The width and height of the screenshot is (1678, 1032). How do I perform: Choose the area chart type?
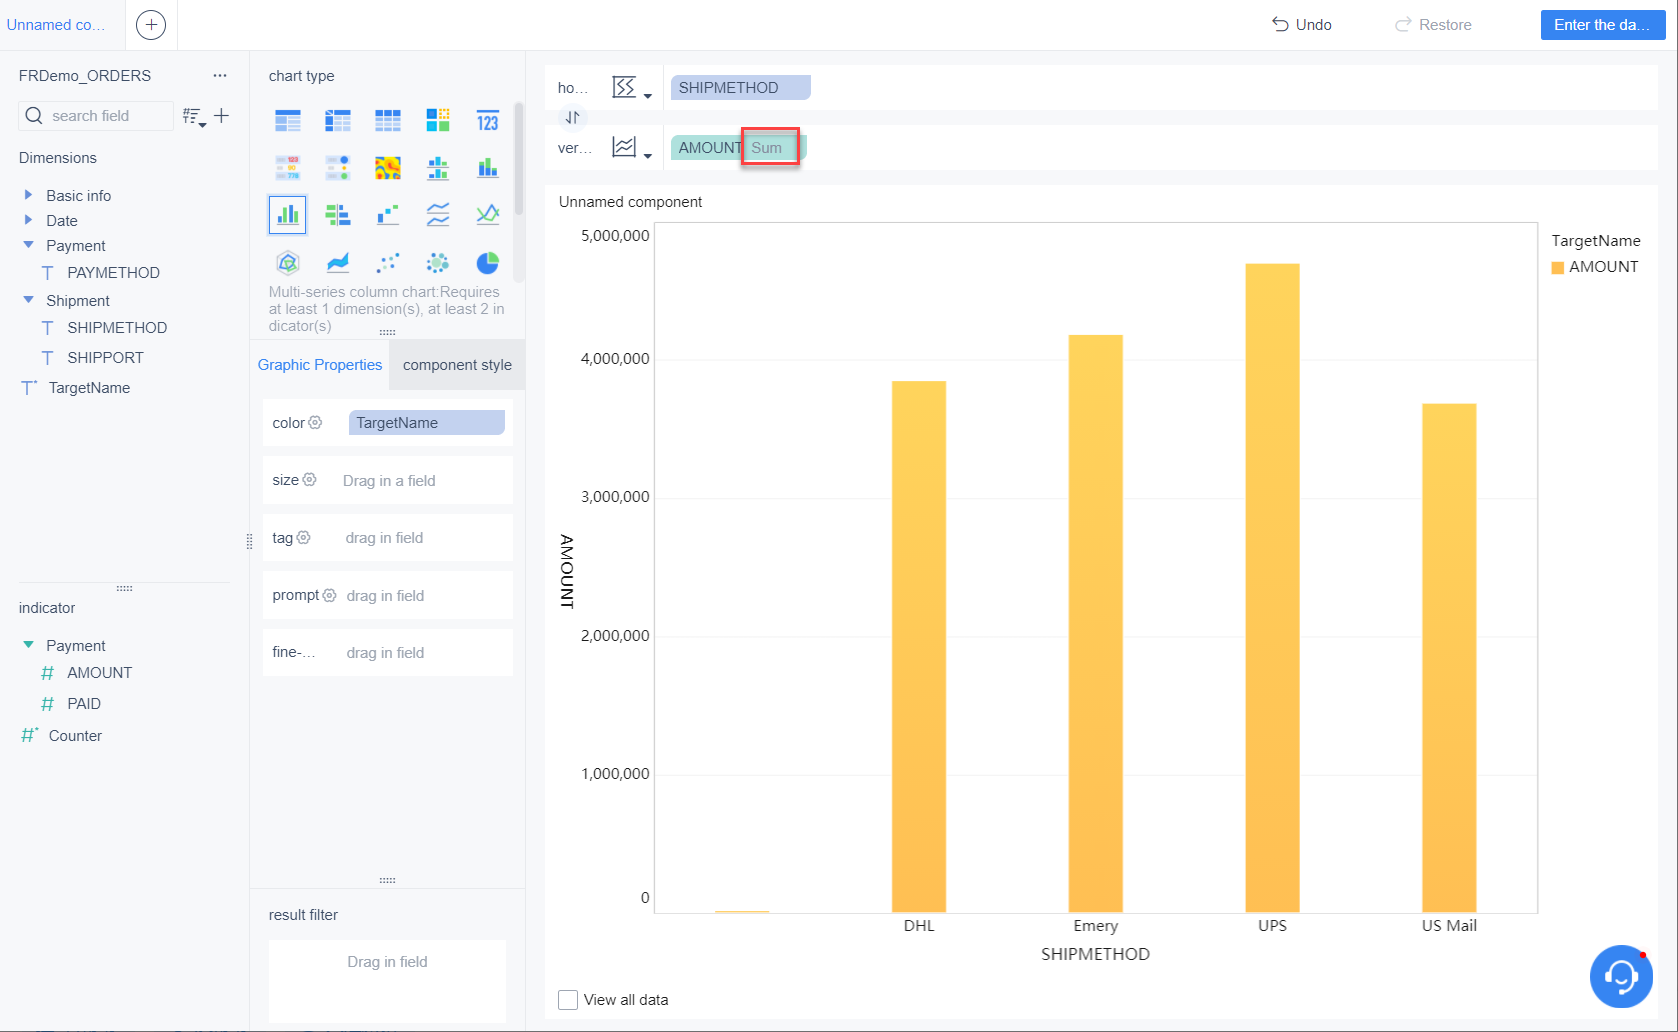[x=338, y=263]
